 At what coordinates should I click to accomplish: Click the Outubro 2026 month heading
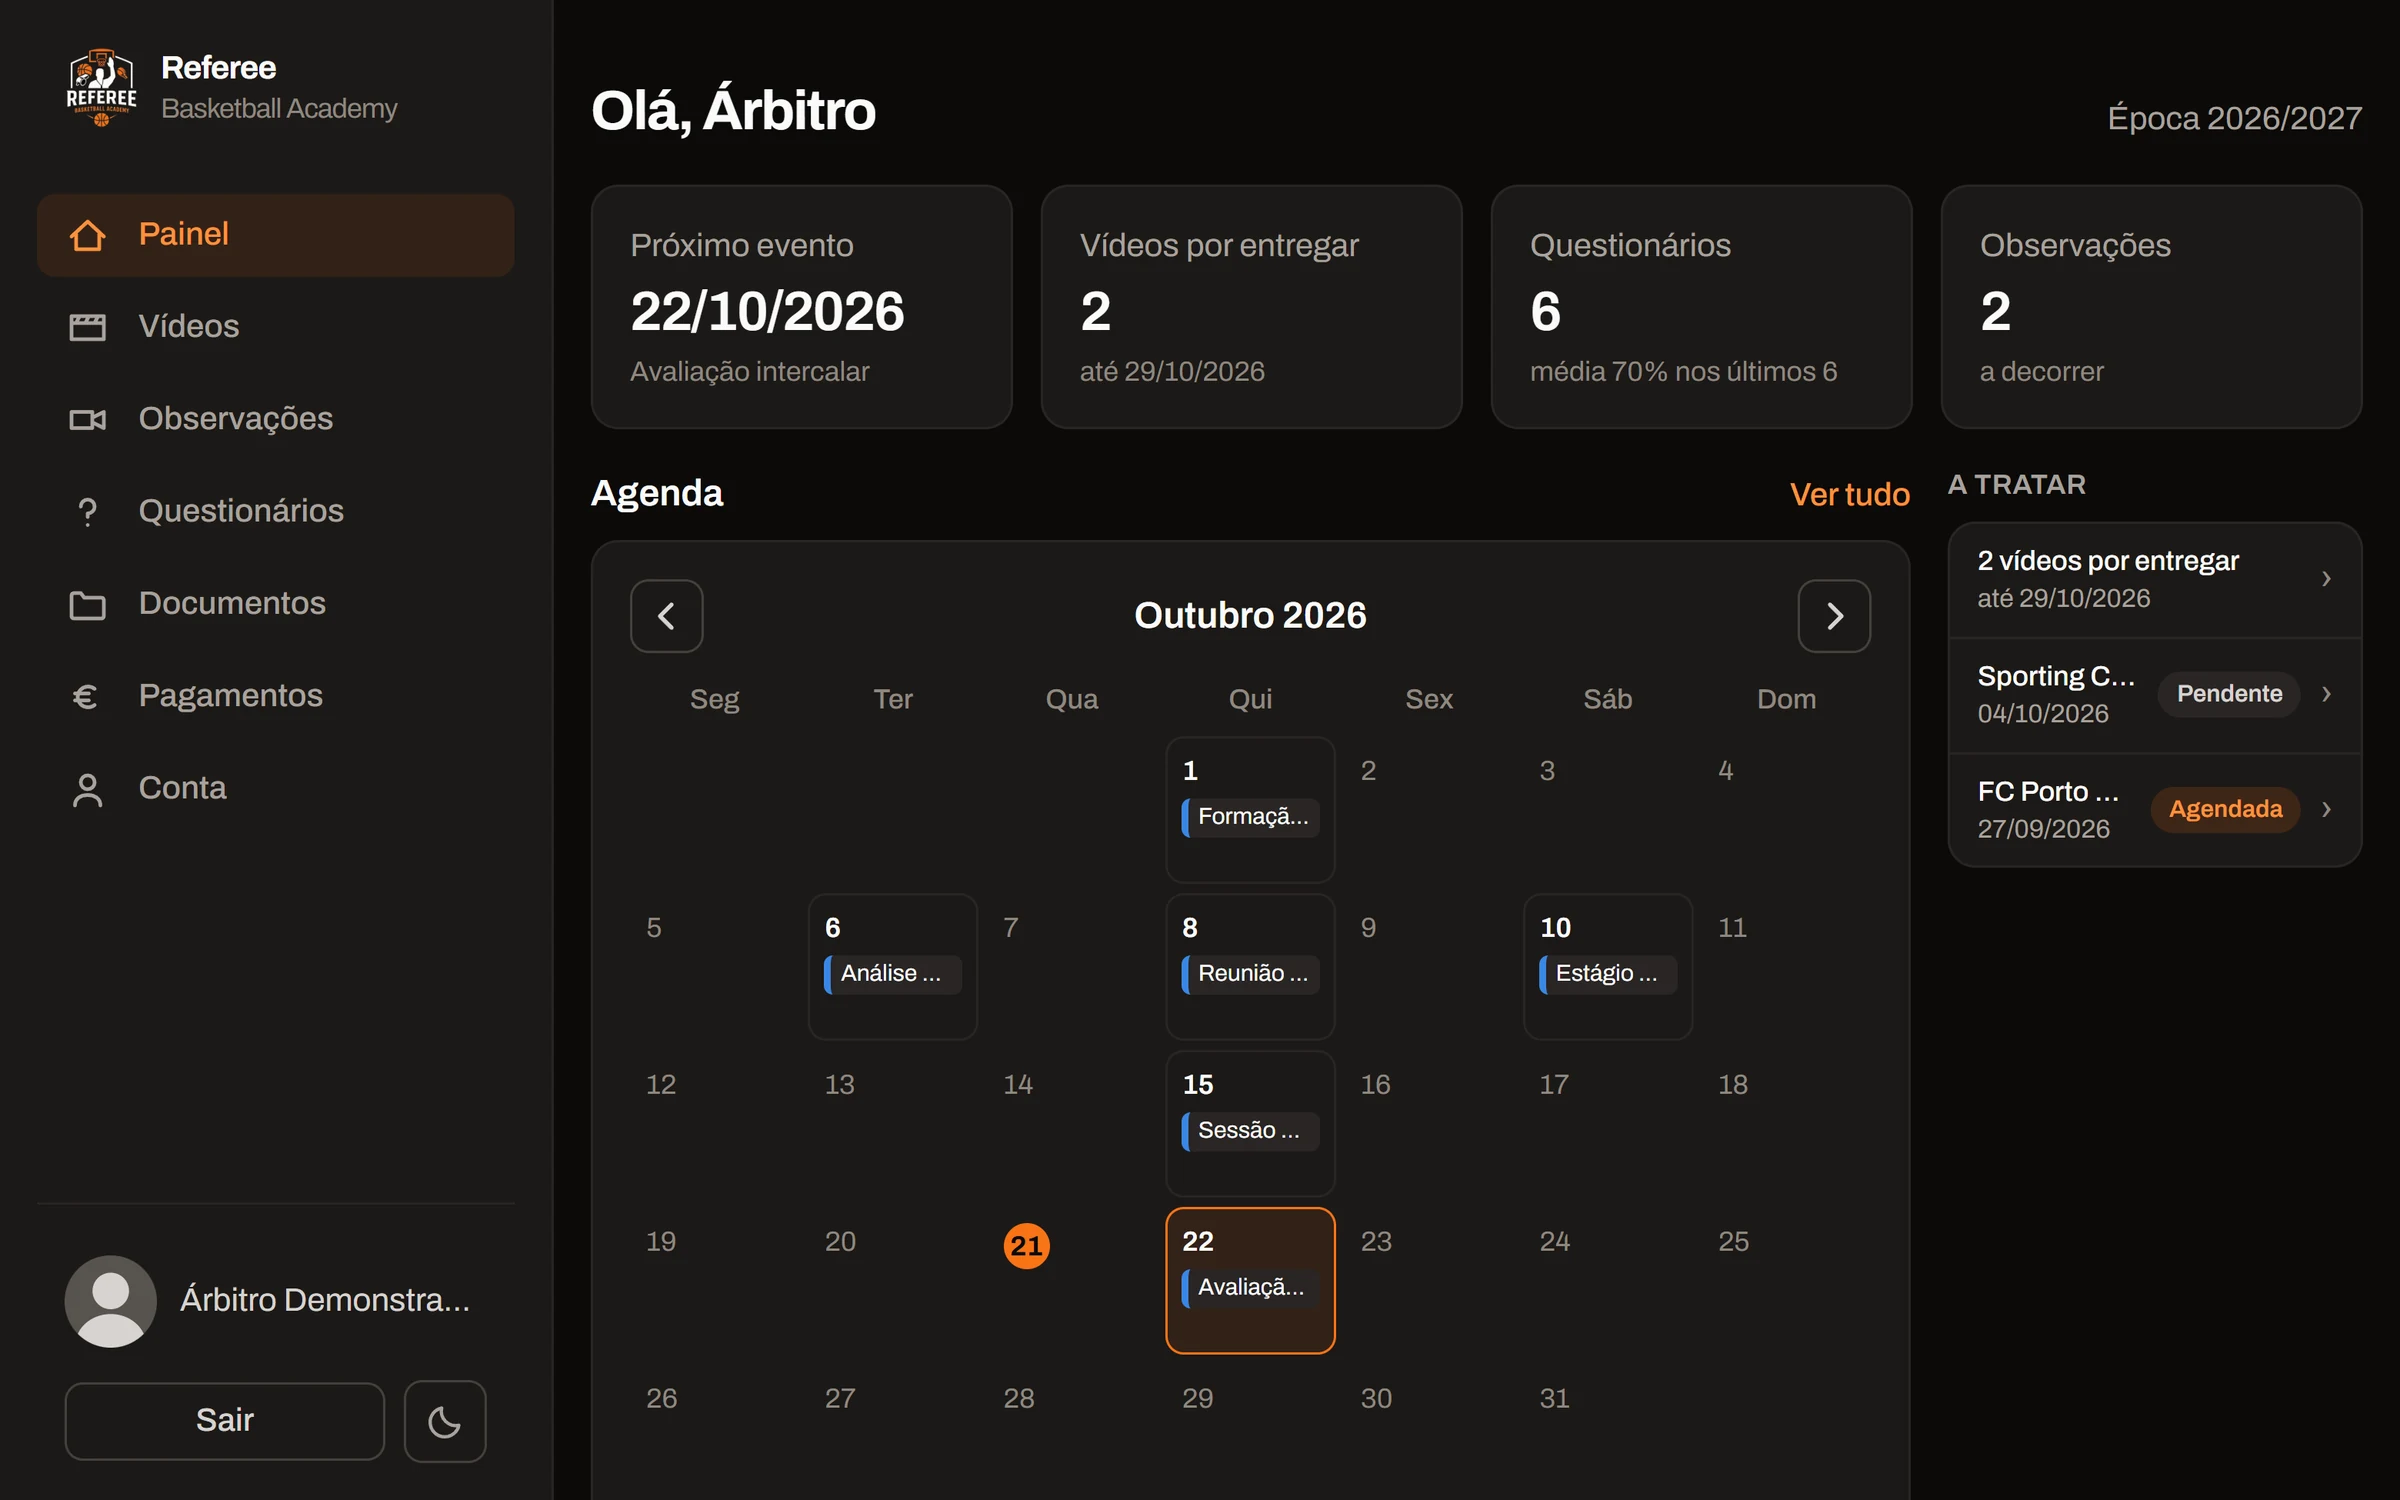[1250, 616]
